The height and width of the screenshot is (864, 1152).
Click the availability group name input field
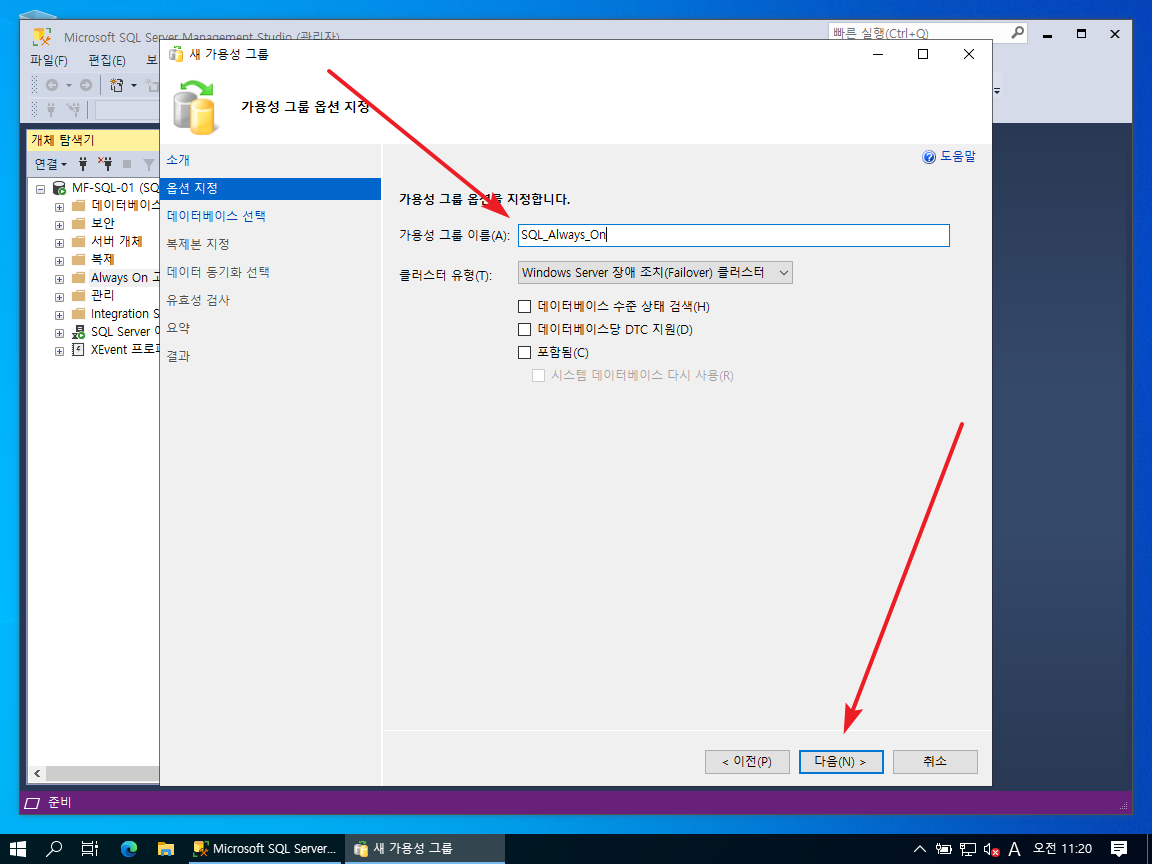(x=733, y=235)
